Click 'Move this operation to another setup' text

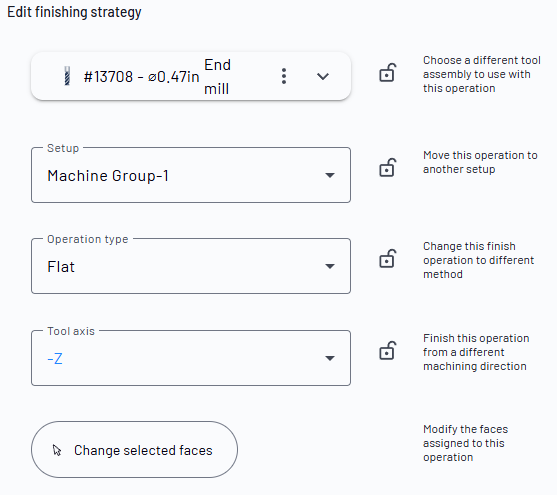480,162
